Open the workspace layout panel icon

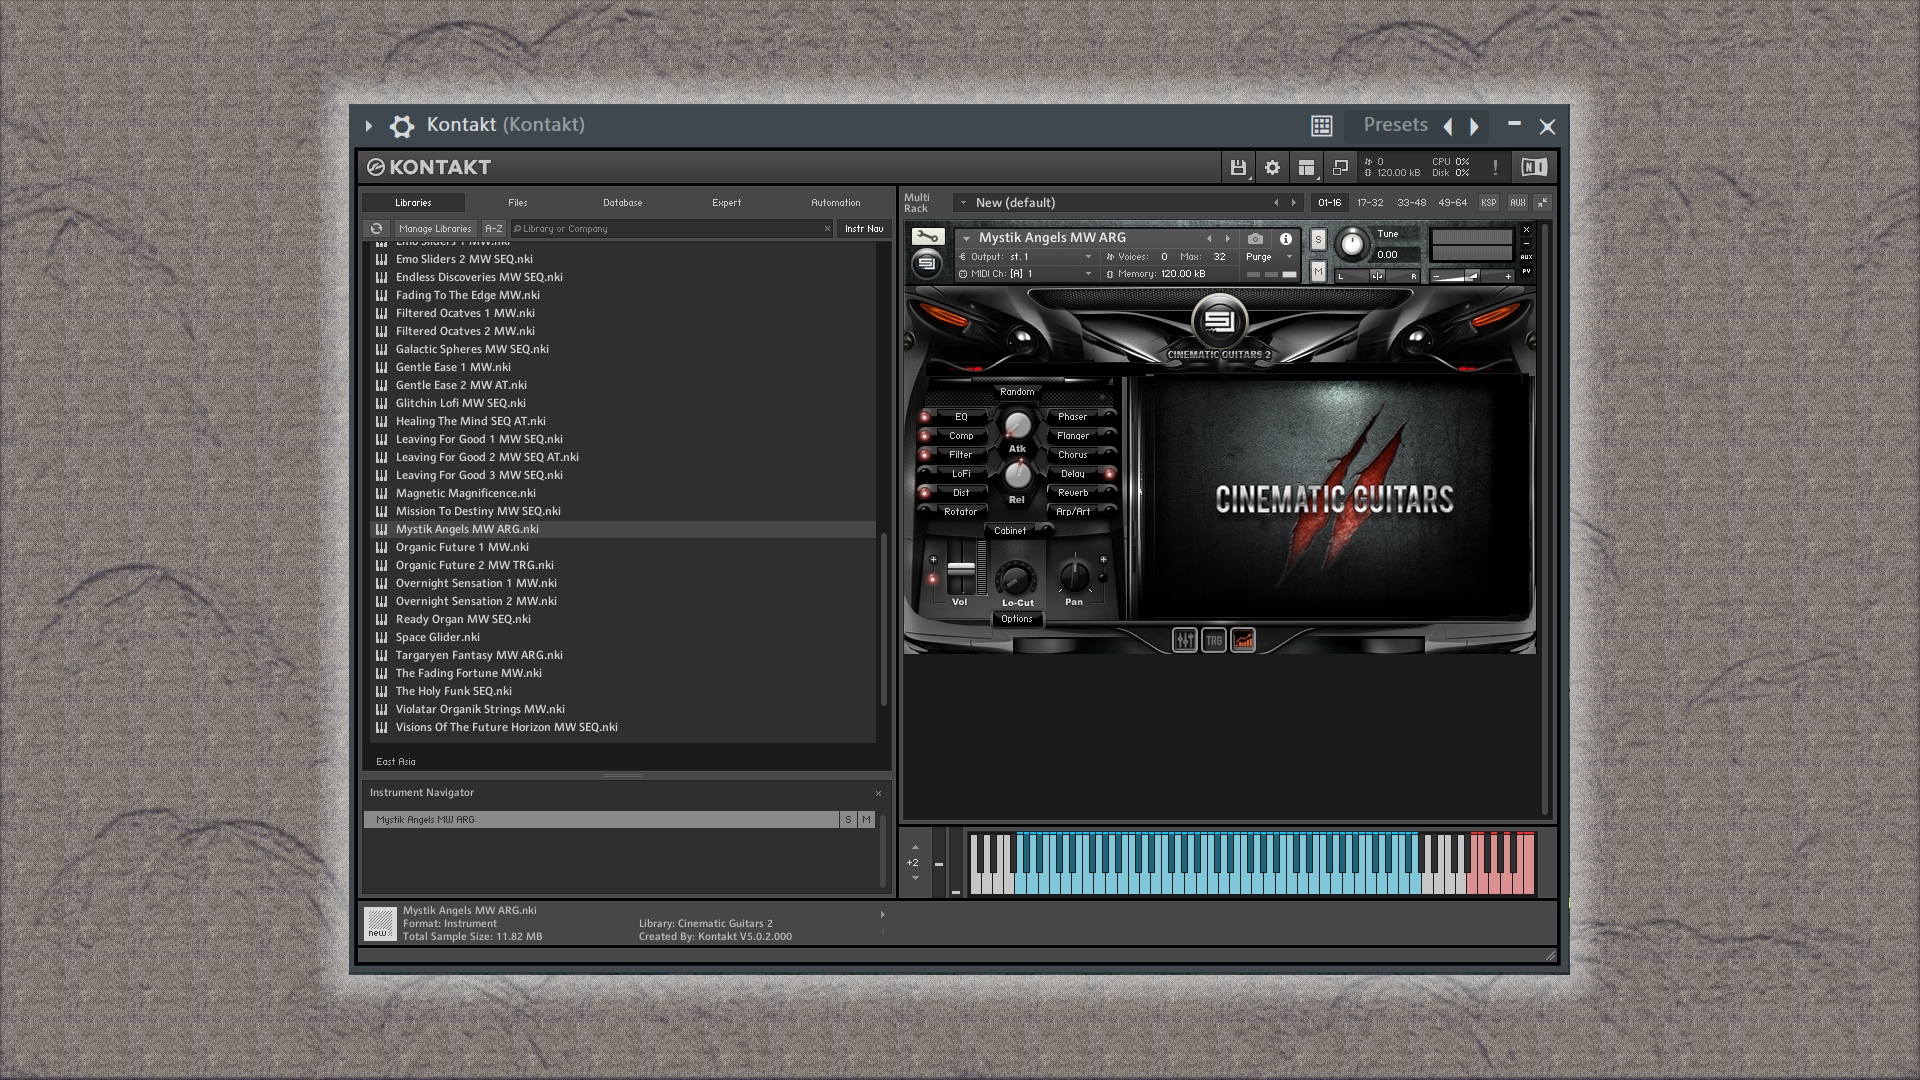click(x=1306, y=167)
